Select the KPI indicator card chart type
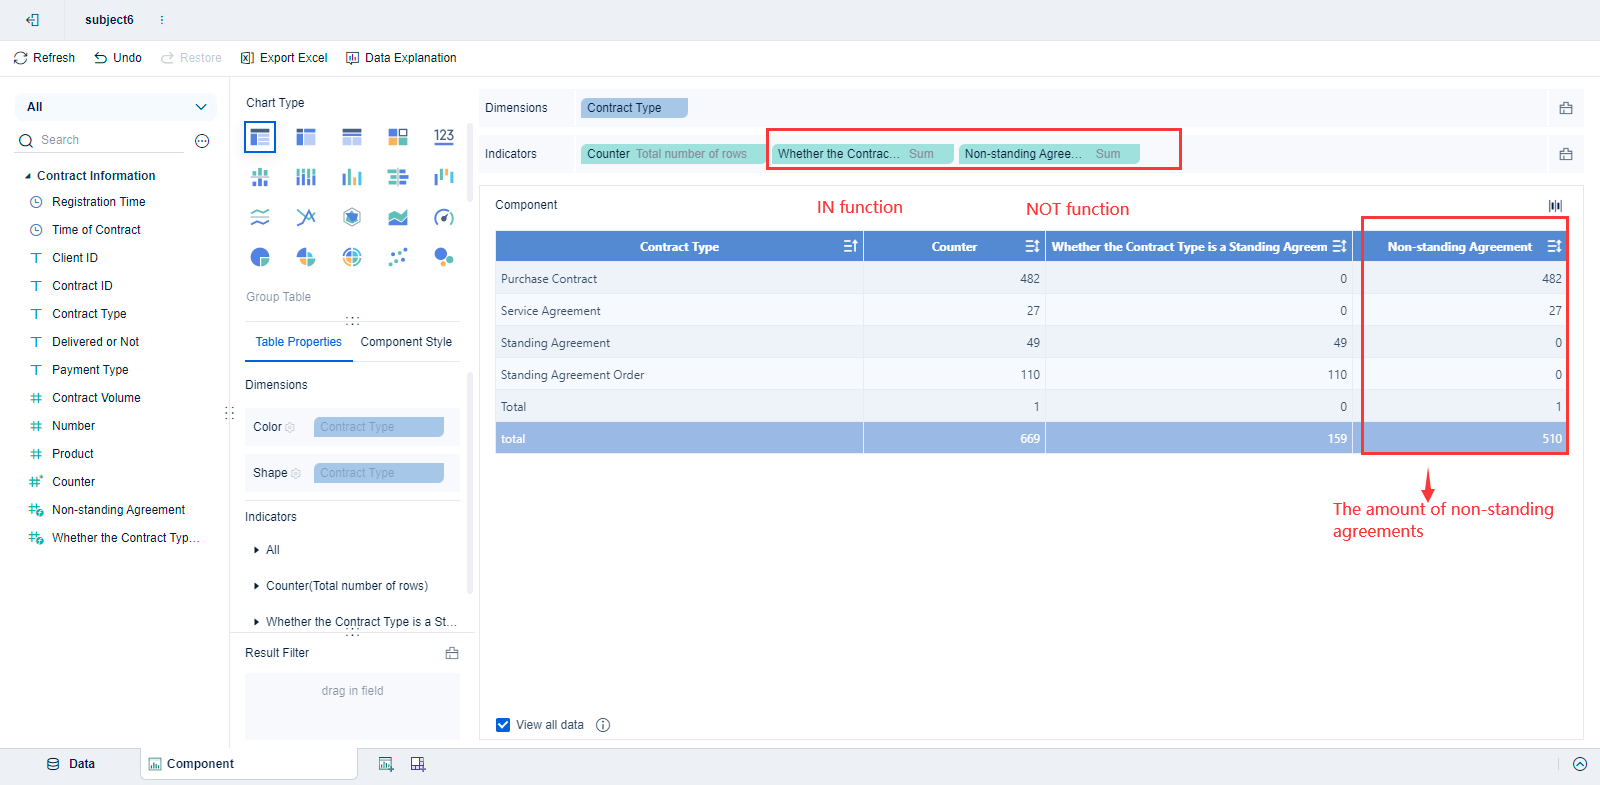 coord(444,137)
